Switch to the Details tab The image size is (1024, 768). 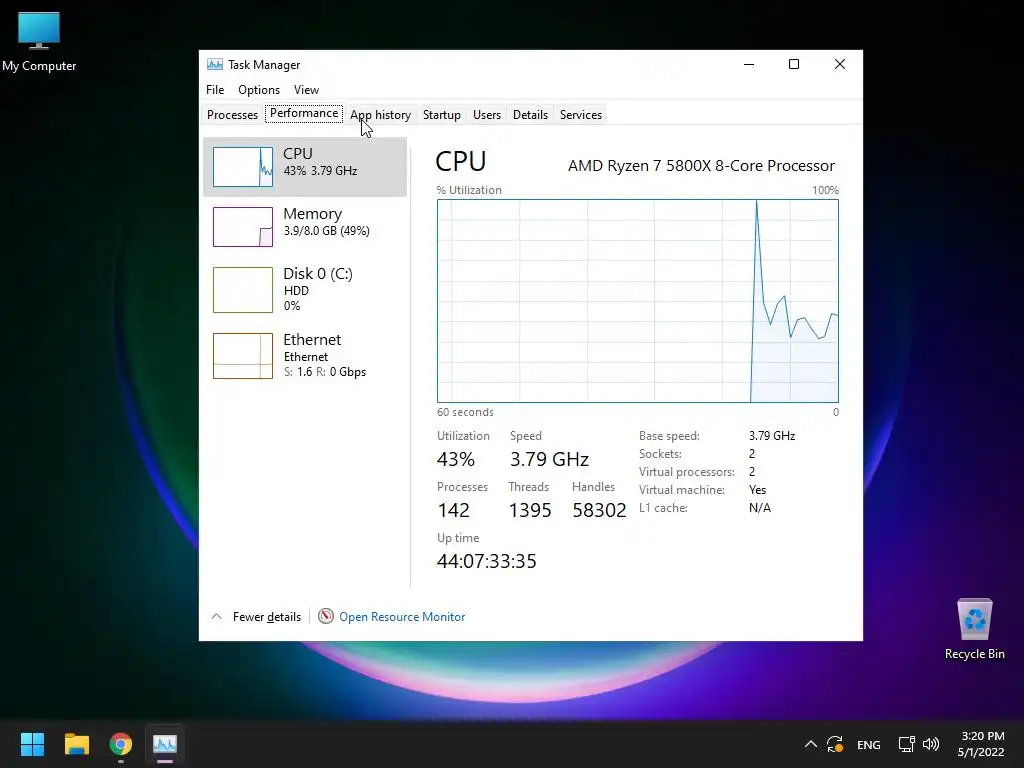(x=530, y=114)
